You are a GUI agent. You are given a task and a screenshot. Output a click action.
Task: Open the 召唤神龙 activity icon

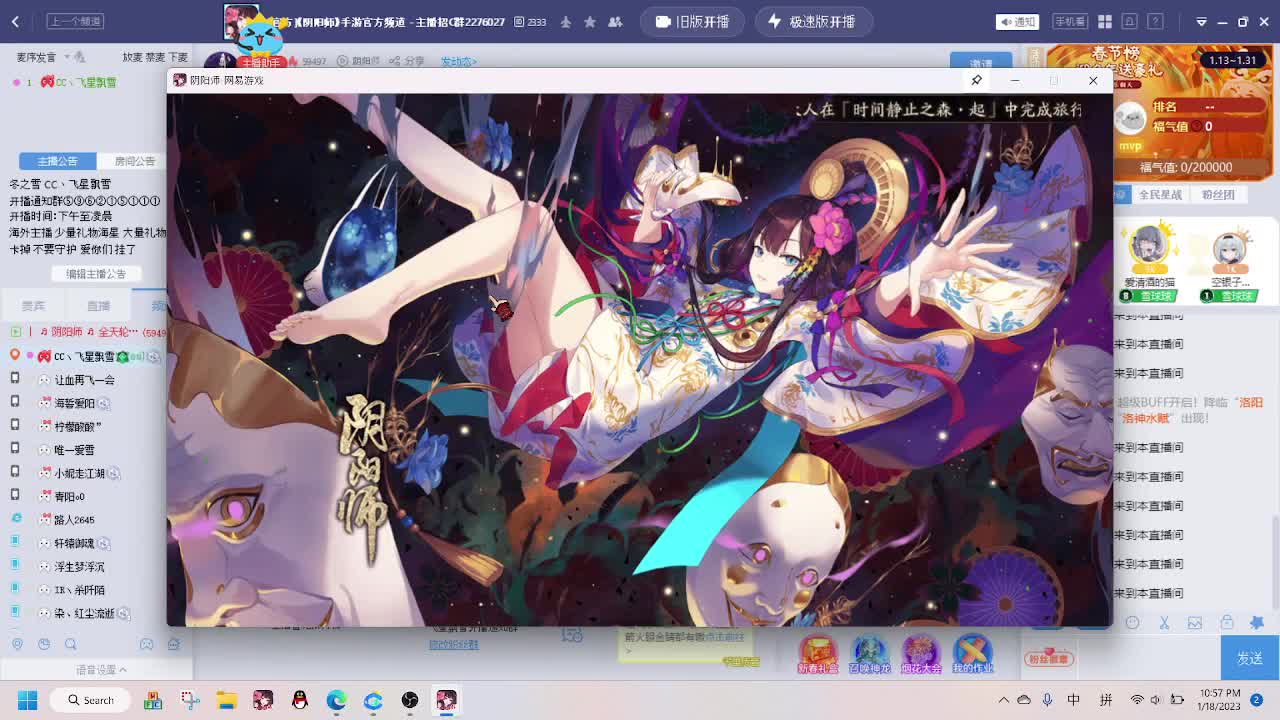tap(869, 654)
